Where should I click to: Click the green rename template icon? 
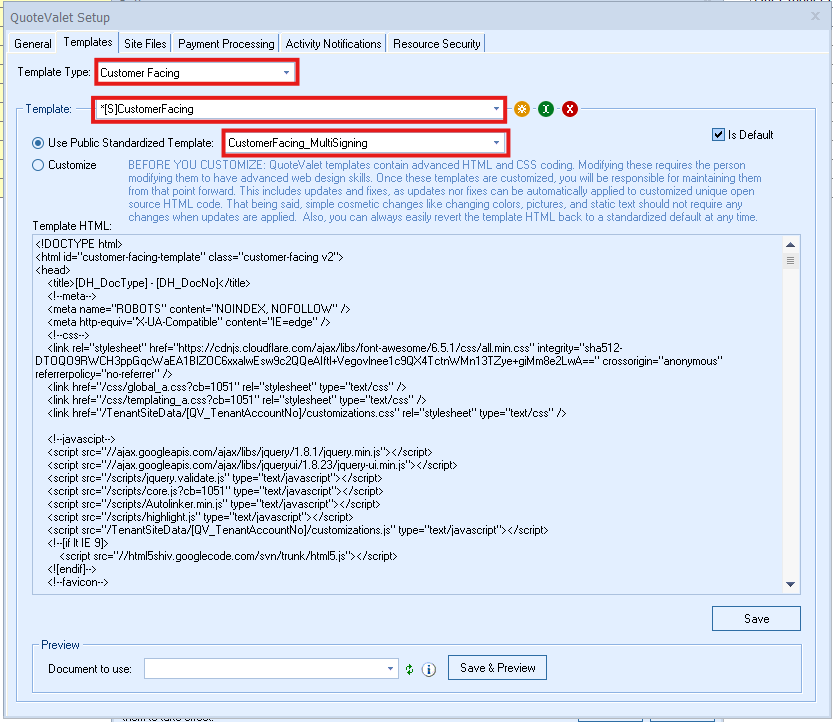click(546, 109)
